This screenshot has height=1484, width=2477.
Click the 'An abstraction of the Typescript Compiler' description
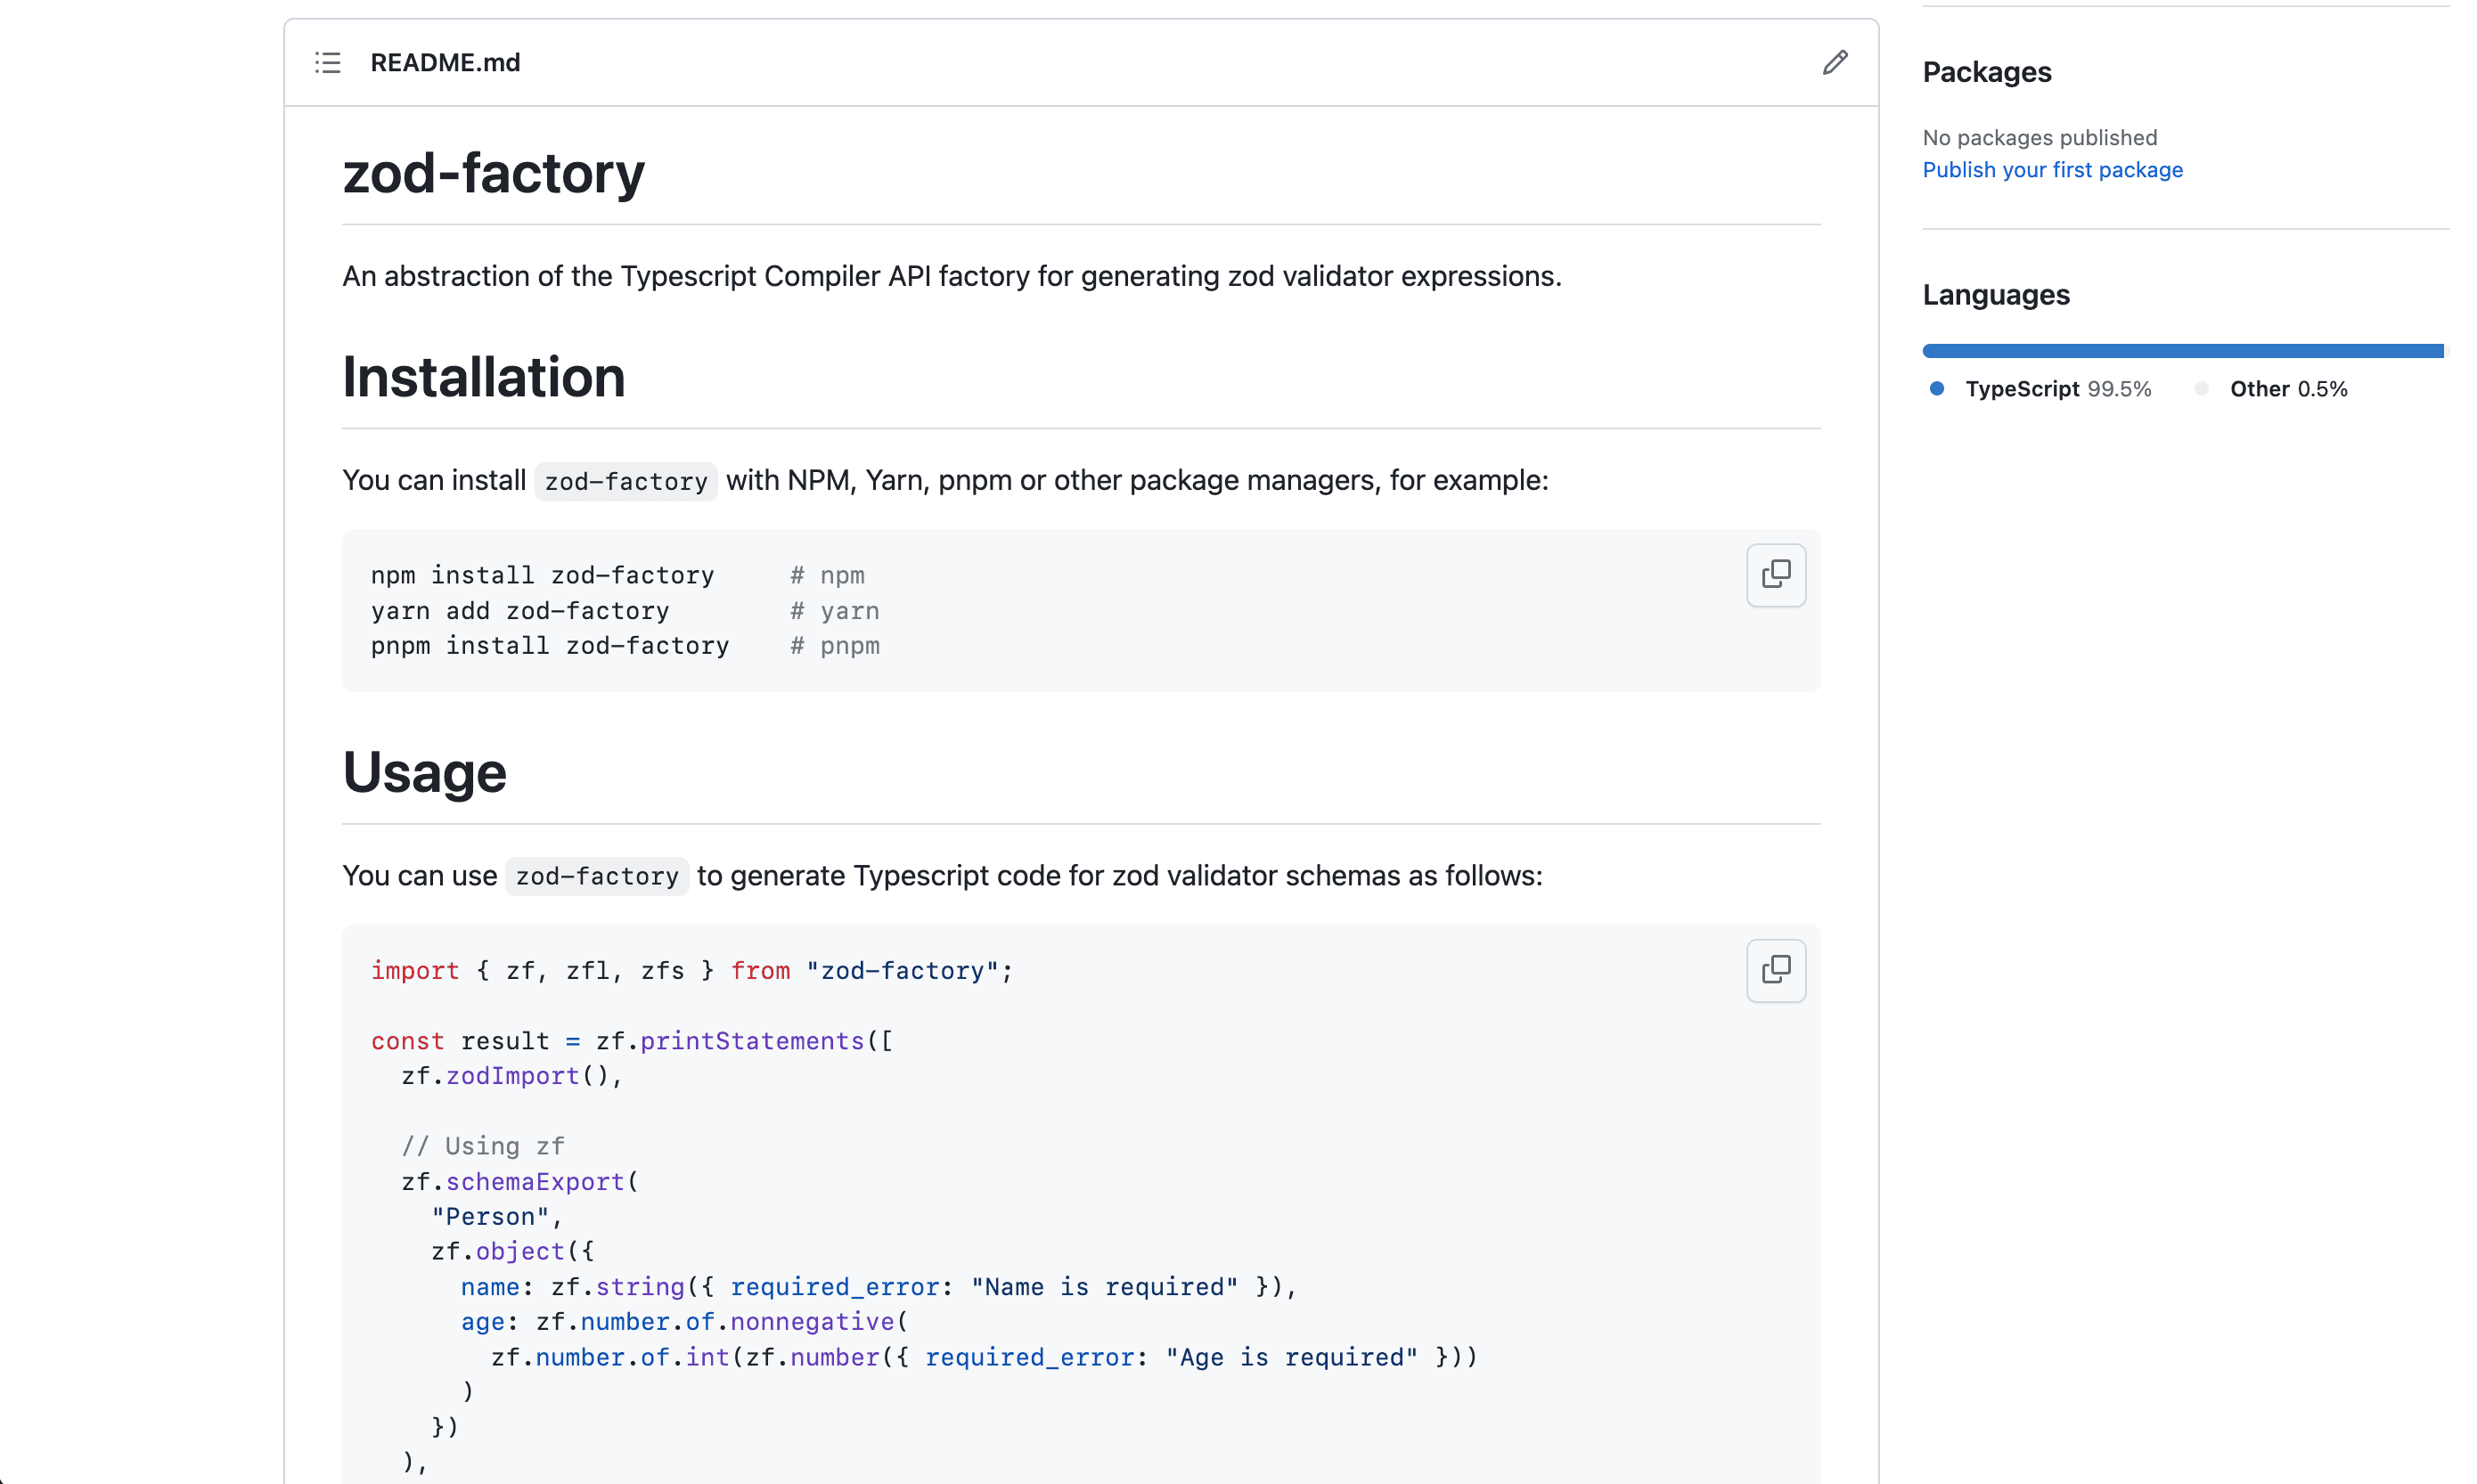[952, 276]
